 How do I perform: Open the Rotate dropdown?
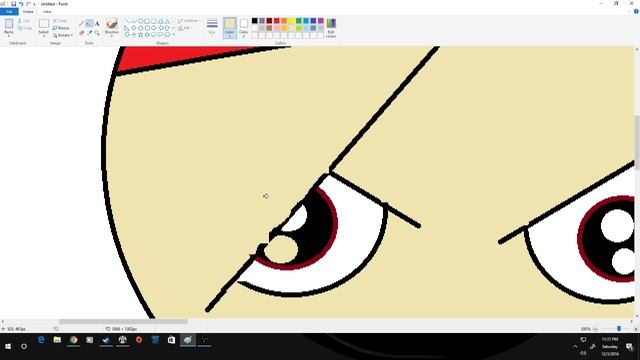63,35
